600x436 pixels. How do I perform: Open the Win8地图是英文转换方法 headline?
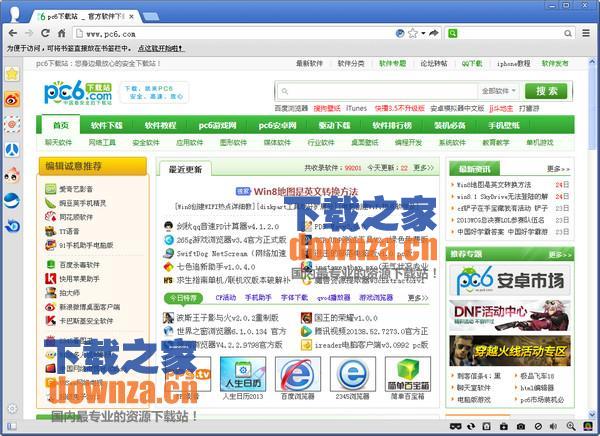(306, 191)
